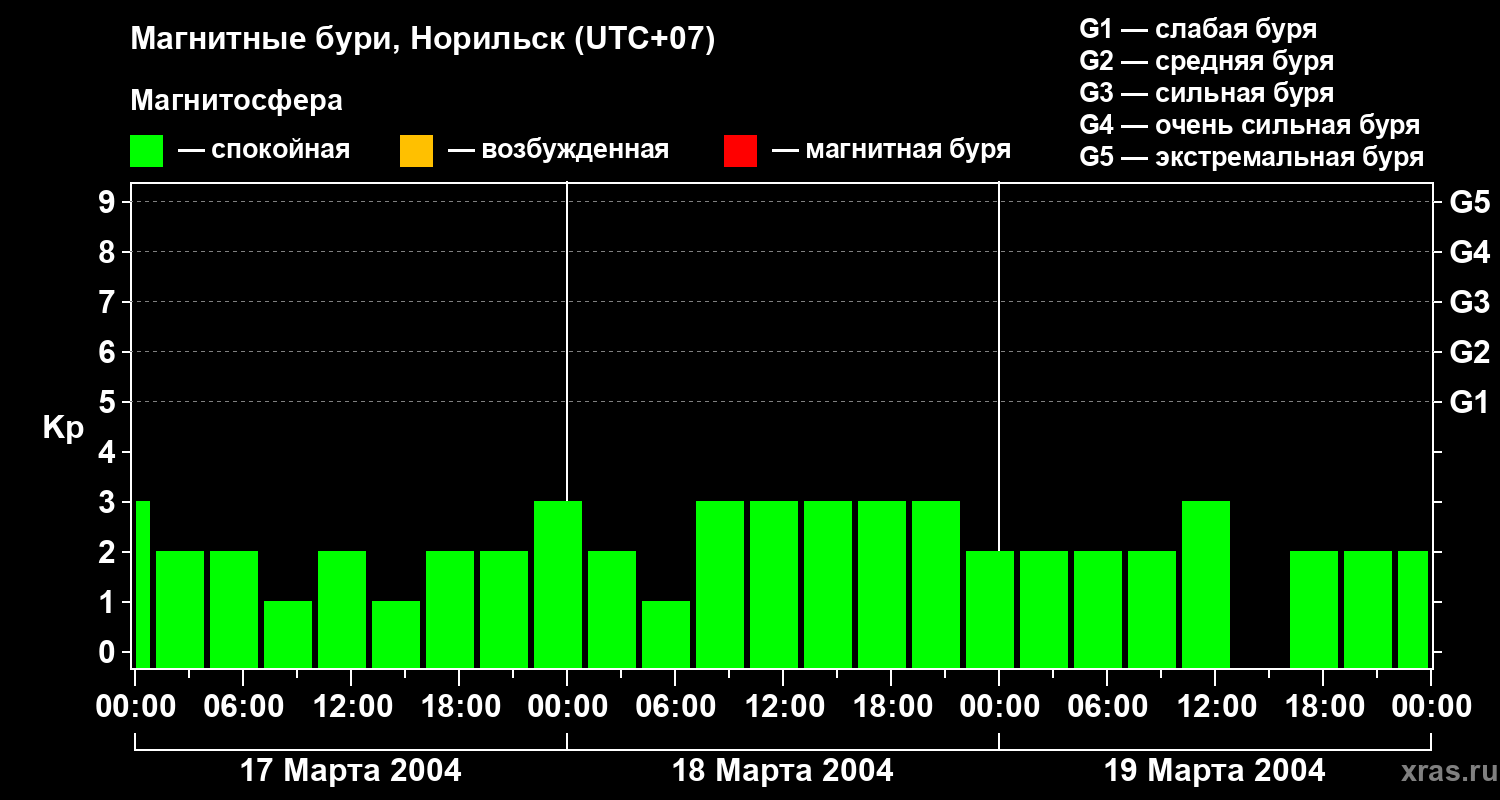Click the '— магнитная буря' legend label
The width and height of the screenshot is (1500, 800).
(892, 150)
